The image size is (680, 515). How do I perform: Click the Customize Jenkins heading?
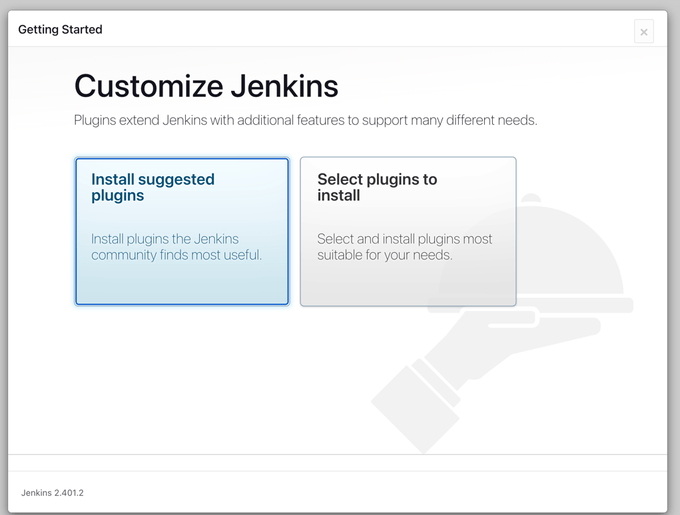pos(206,85)
